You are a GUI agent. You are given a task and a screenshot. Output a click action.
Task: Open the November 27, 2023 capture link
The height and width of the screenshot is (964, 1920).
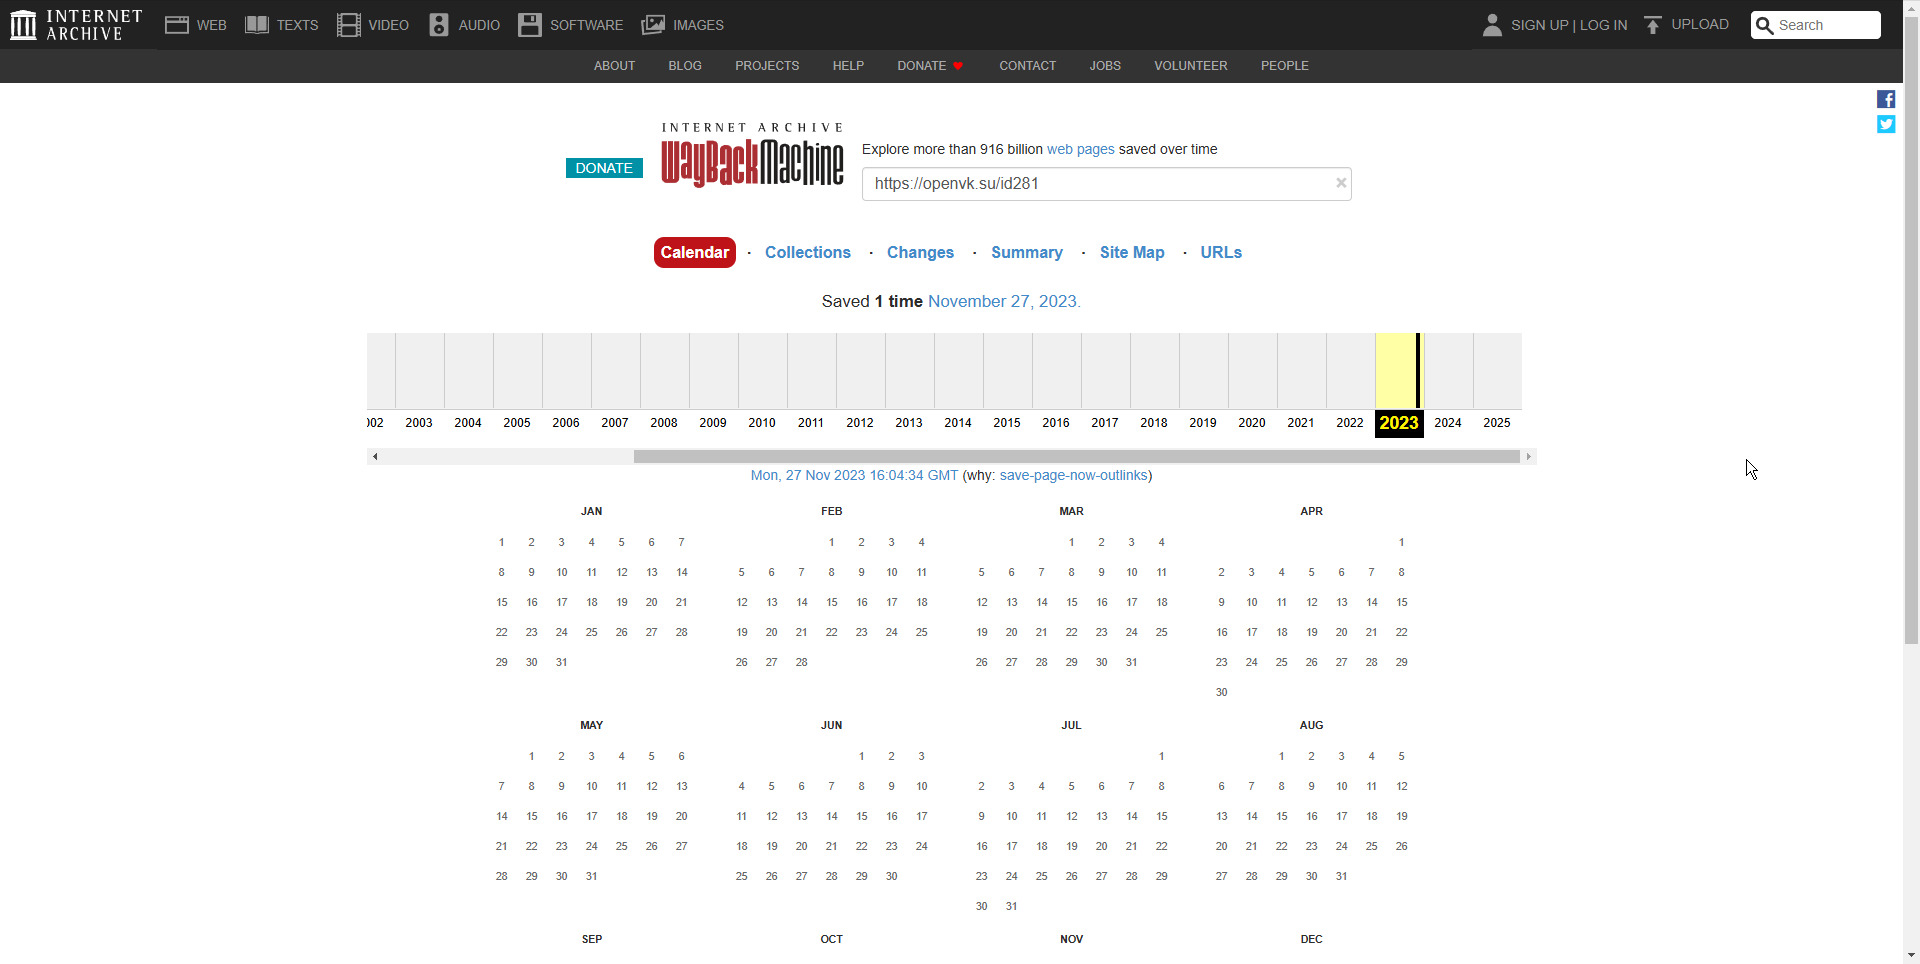[x=1004, y=301]
